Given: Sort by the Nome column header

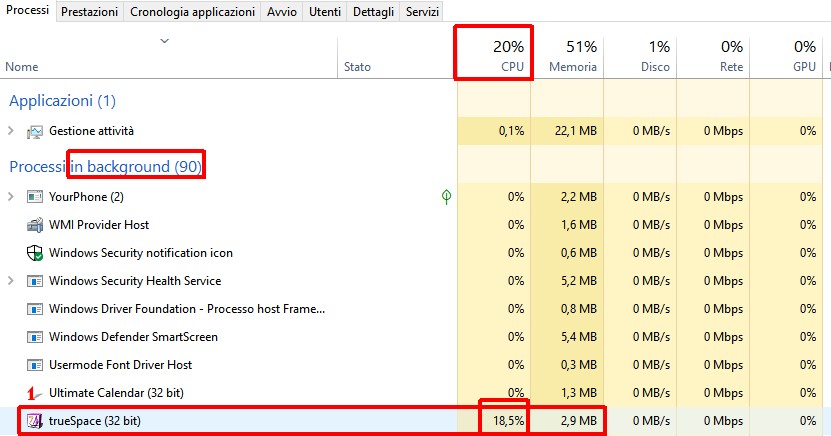Looking at the screenshot, I should pos(22,67).
